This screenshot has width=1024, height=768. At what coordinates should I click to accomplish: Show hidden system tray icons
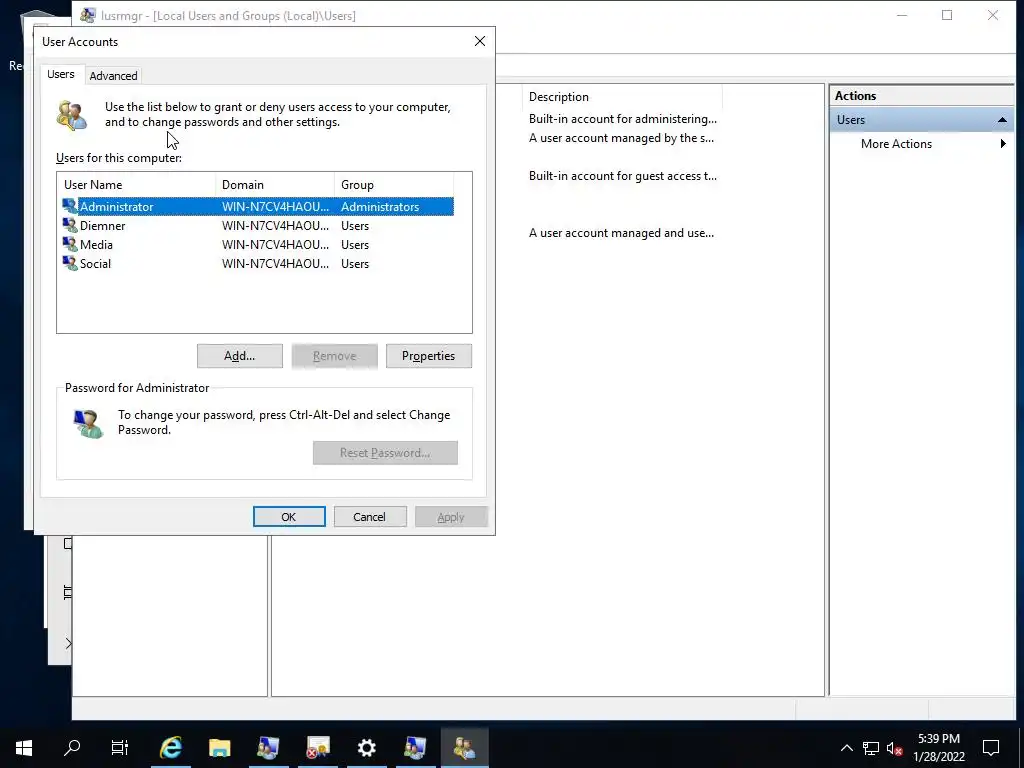pyautogui.click(x=846, y=748)
